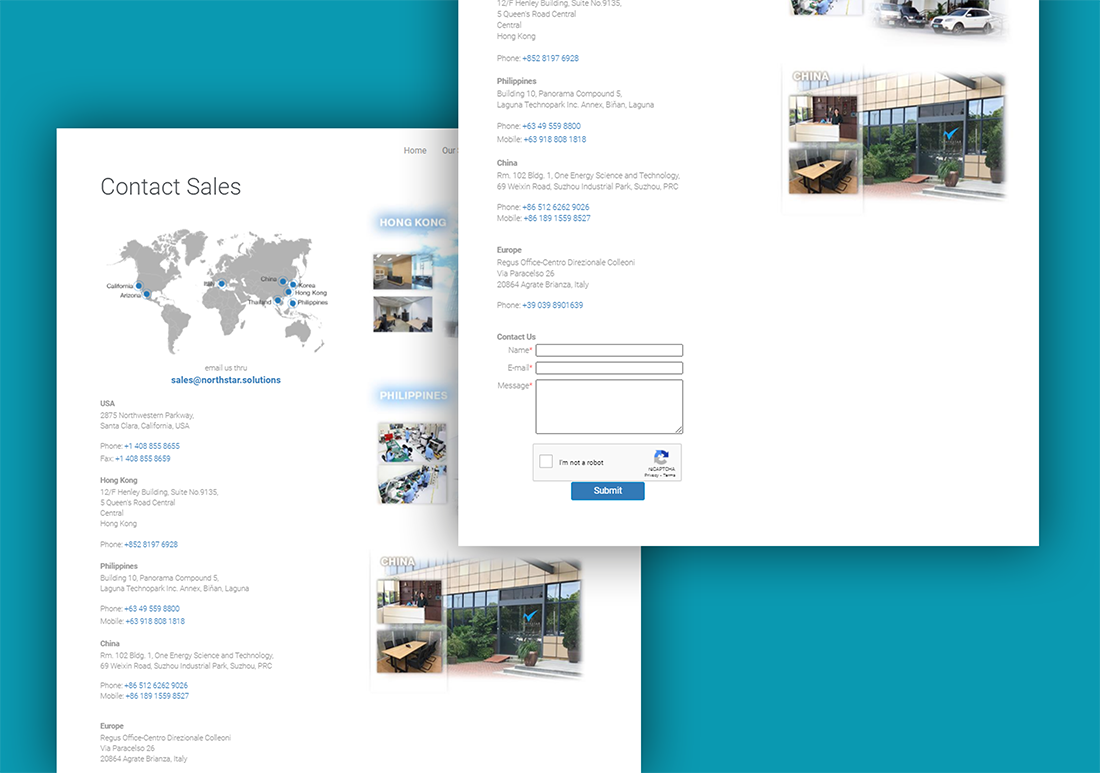
Task: Click Europe phone link +39 039 8901639
Action: (x=552, y=305)
